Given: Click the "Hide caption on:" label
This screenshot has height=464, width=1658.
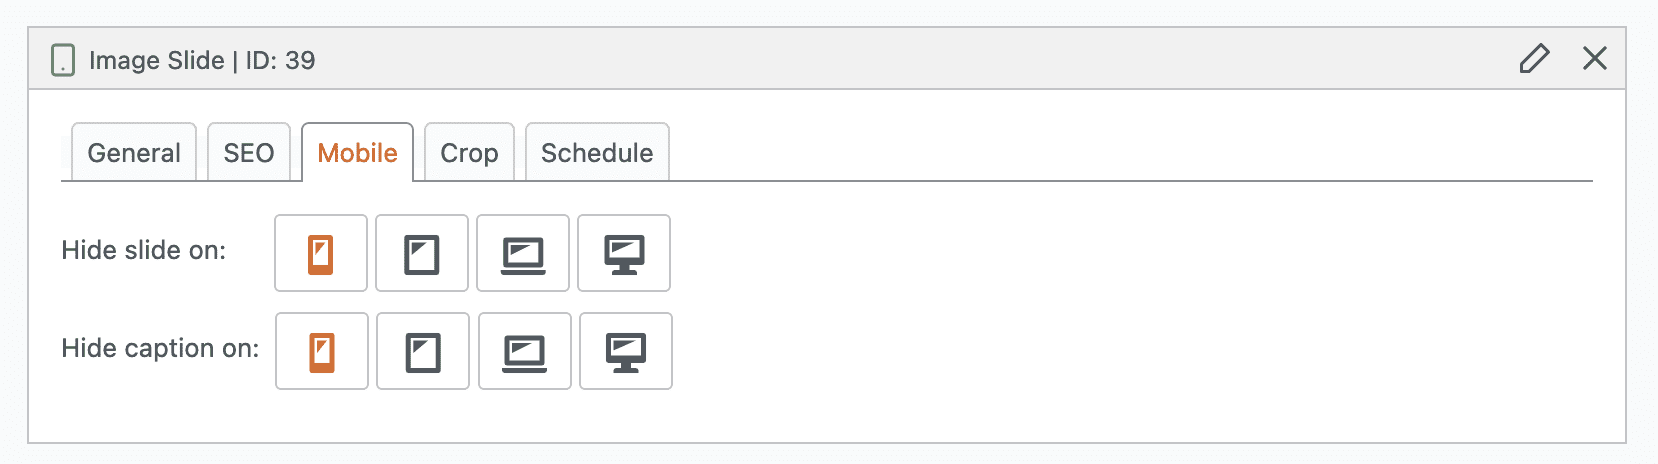Looking at the screenshot, I should tap(160, 348).
